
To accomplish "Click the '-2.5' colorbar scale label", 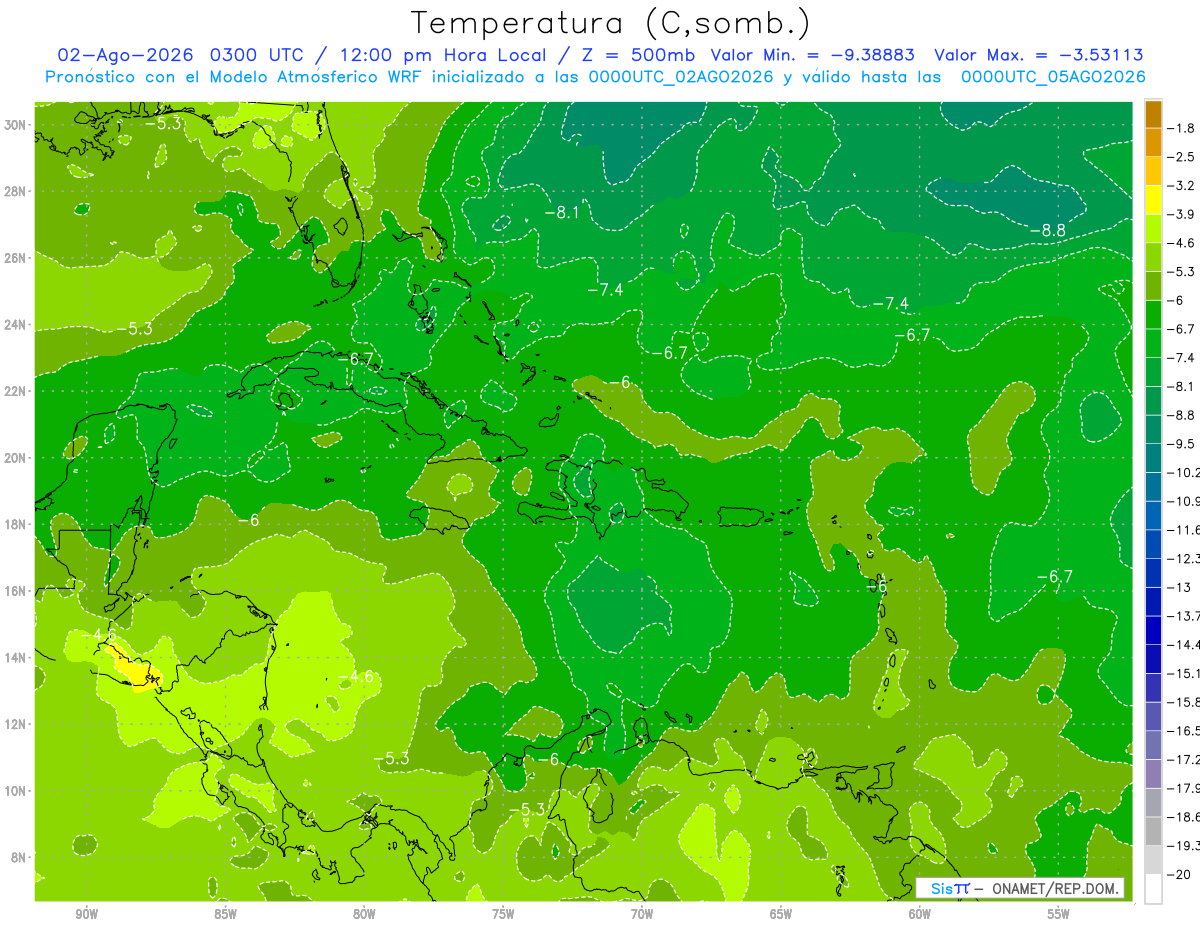I will (x=1182, y=157).
